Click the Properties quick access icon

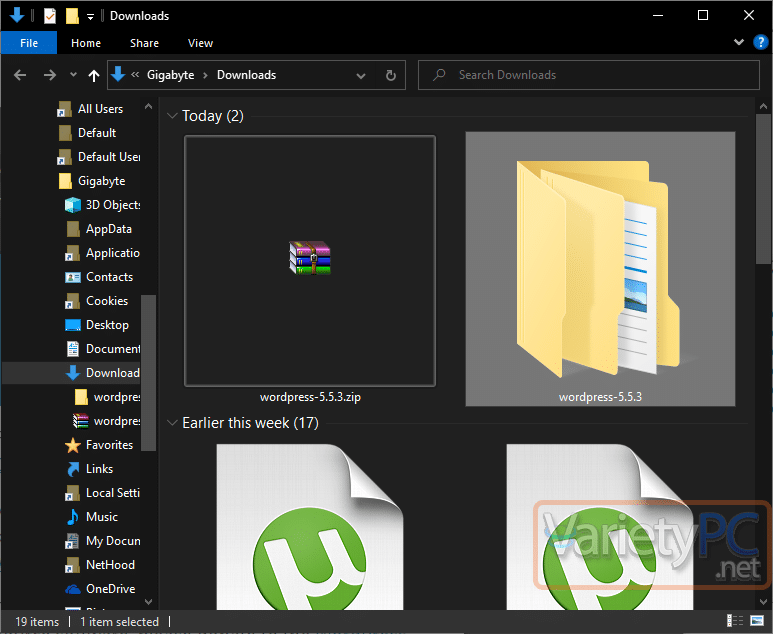(x=50, y=16)
